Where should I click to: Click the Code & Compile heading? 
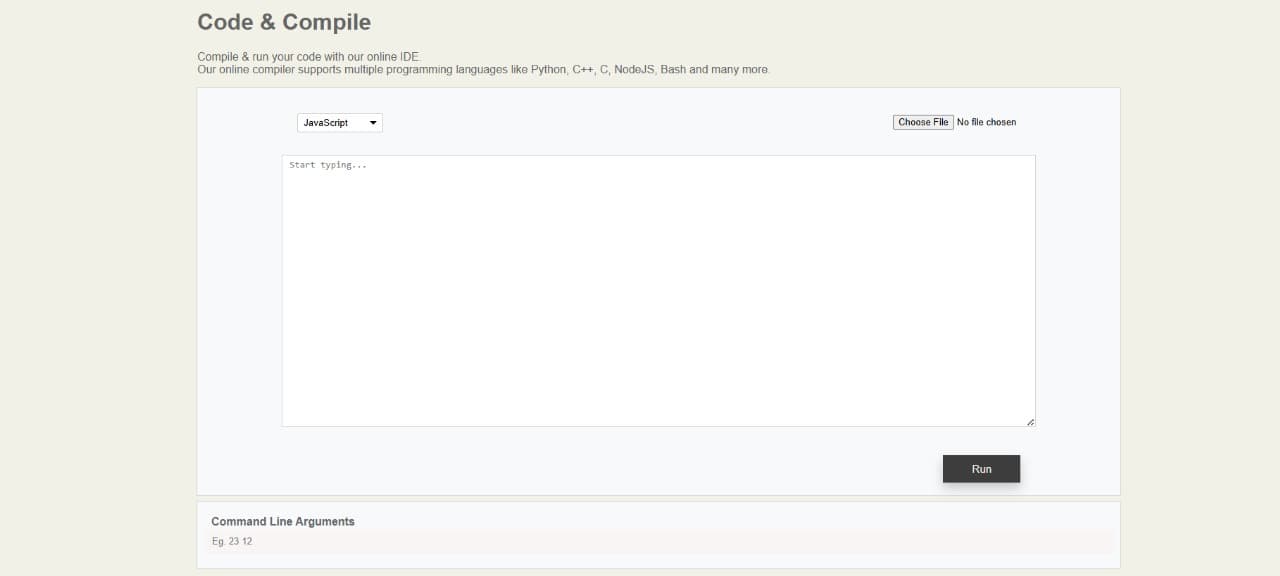[x=283, y=22]
